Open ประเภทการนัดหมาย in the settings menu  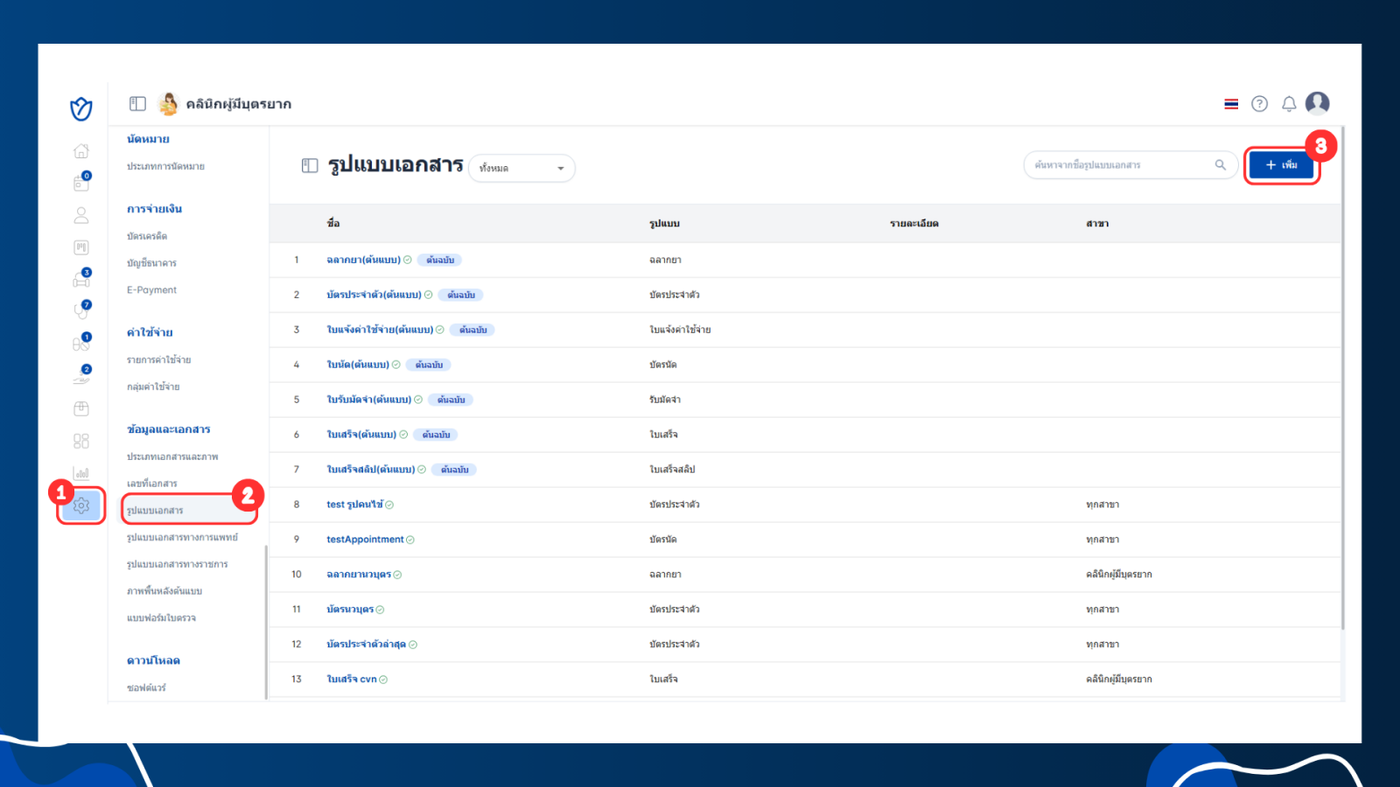point(166,166)
